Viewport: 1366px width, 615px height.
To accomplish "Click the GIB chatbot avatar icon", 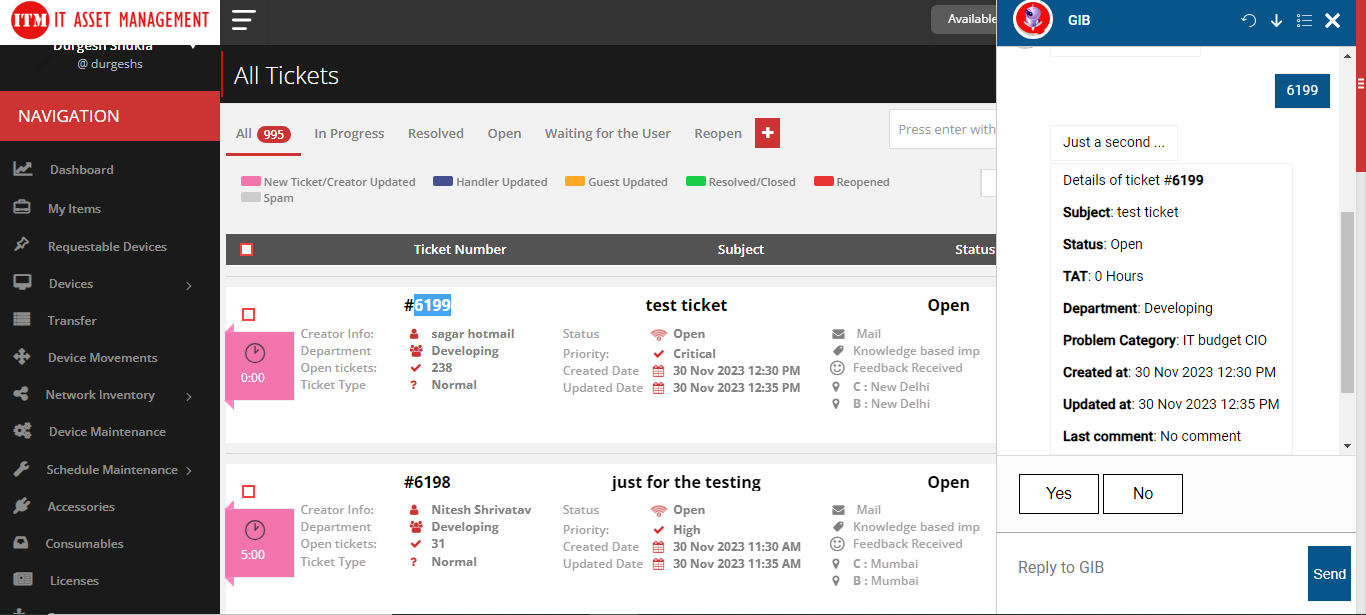I will pyautogui.click(x=1034, y=20).
